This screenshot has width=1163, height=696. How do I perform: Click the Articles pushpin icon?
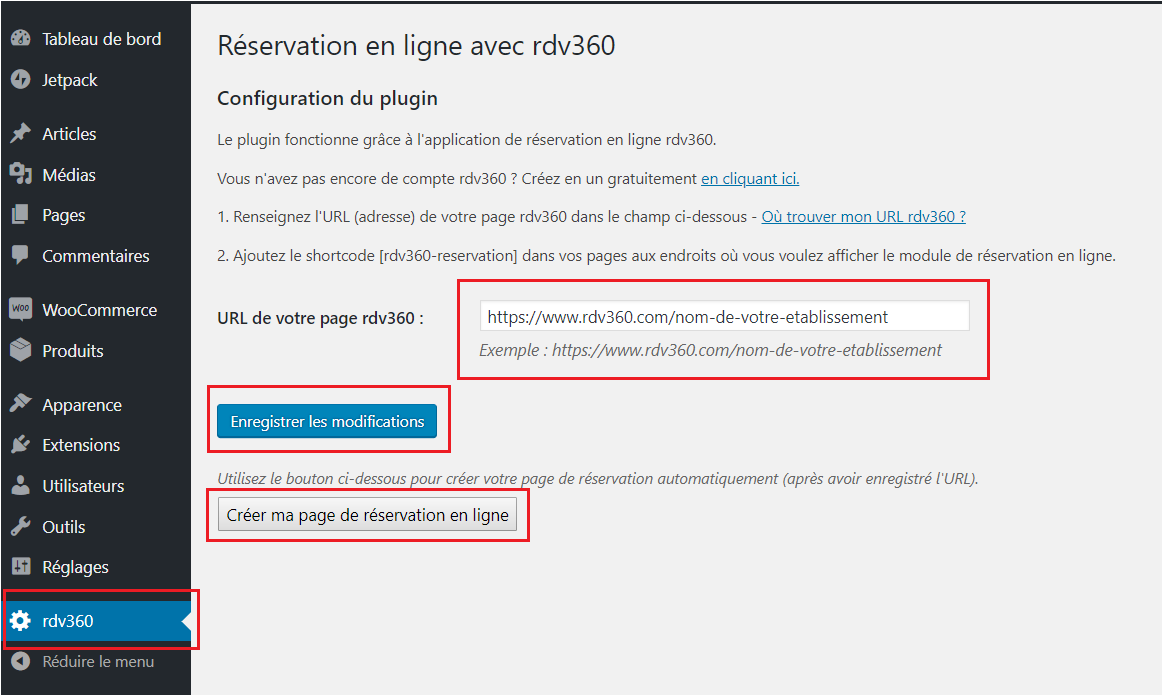(x=21, y=134)
